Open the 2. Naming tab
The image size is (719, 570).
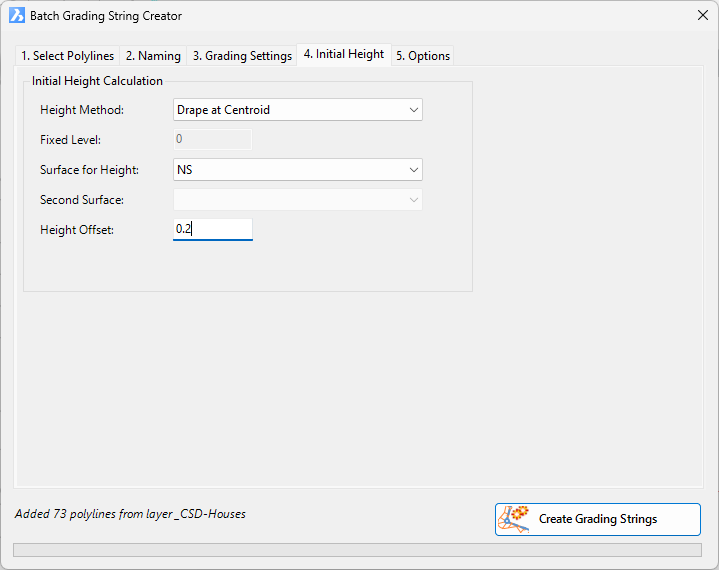click(x=153, y=56)
